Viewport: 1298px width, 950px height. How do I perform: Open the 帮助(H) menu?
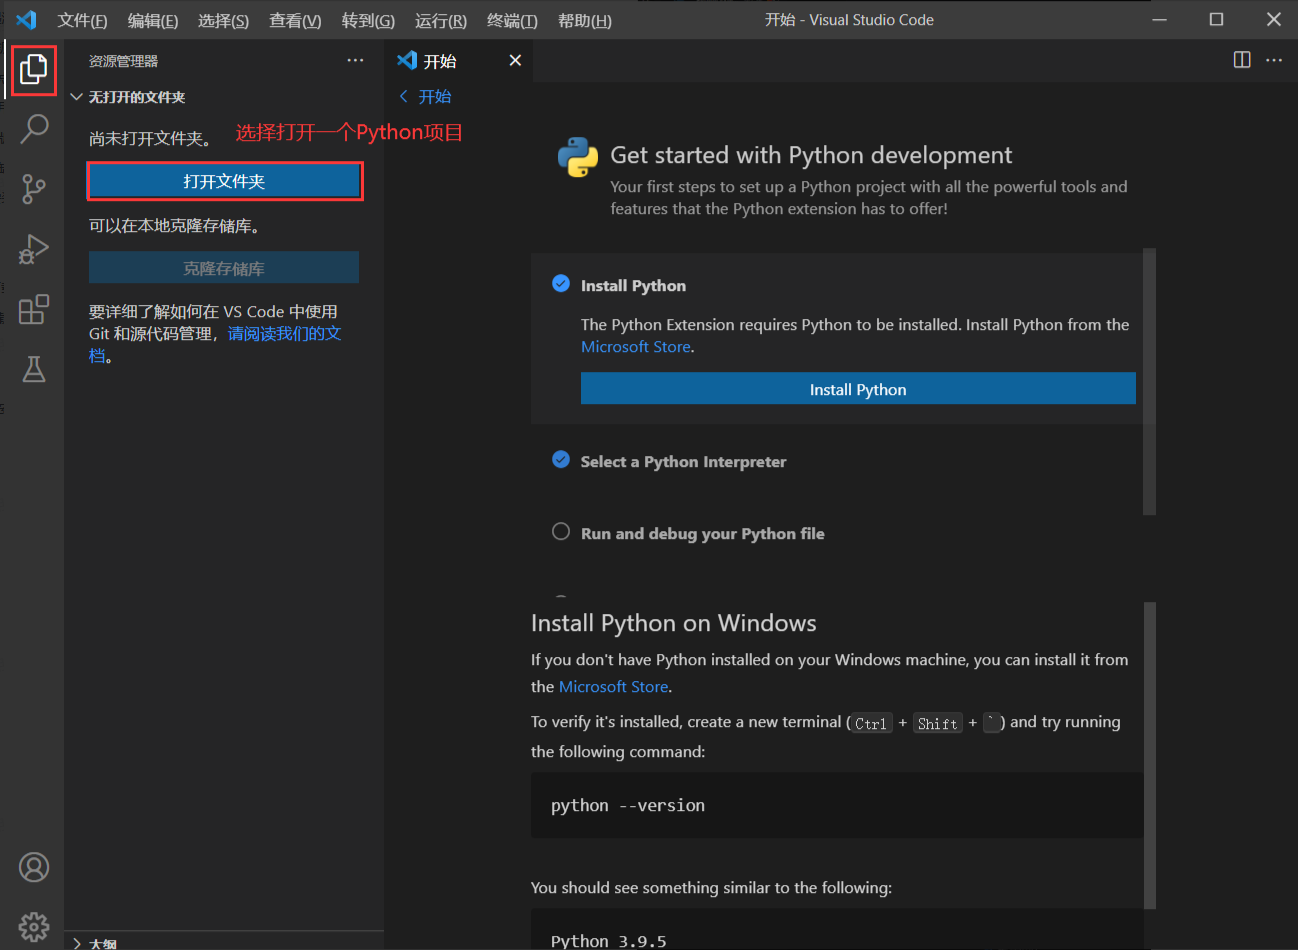click(x=584, y=21)
